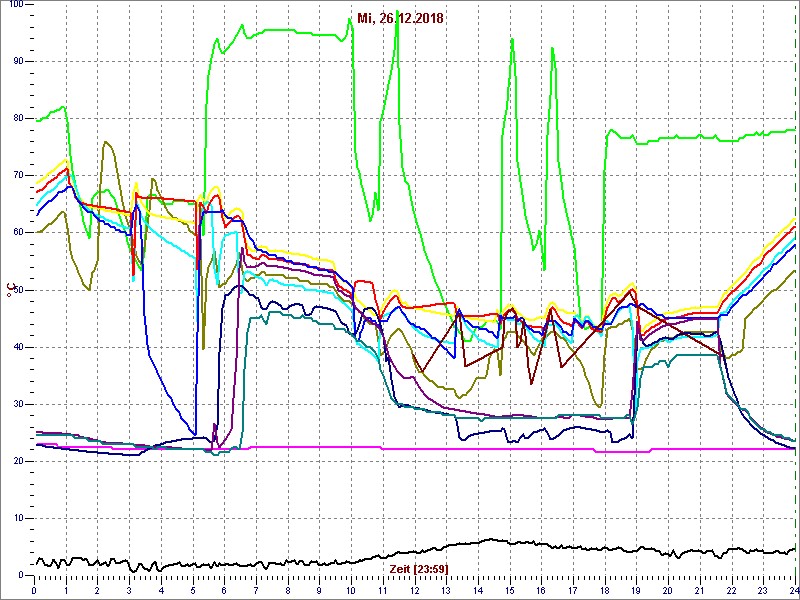Select hour 9 on the time axis
Viewport: 800px width, 600px height.
319,590
